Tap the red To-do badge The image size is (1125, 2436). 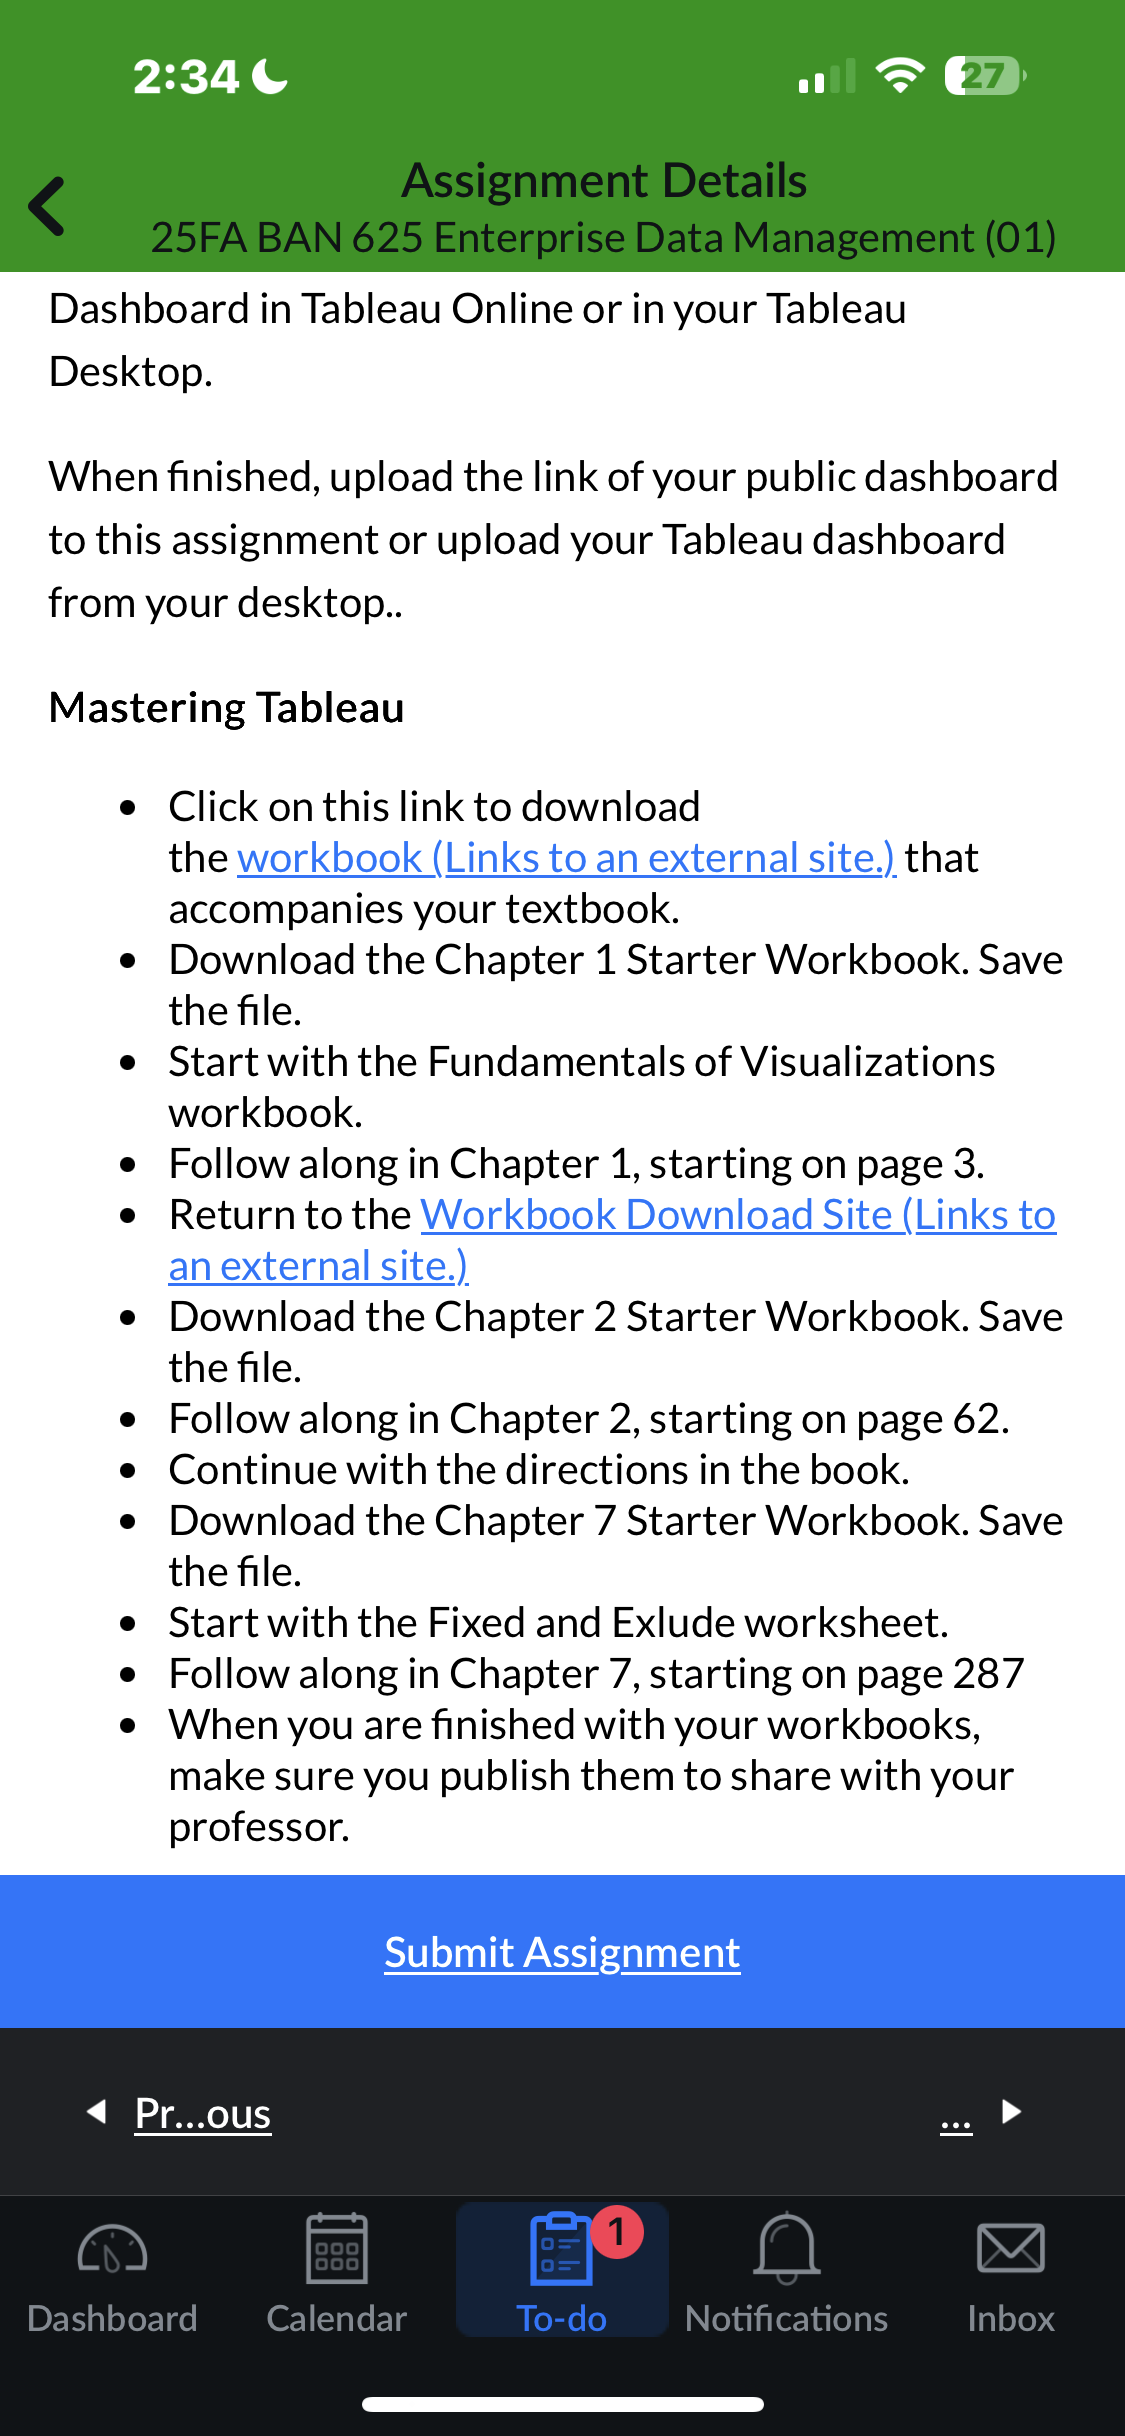617,2231
